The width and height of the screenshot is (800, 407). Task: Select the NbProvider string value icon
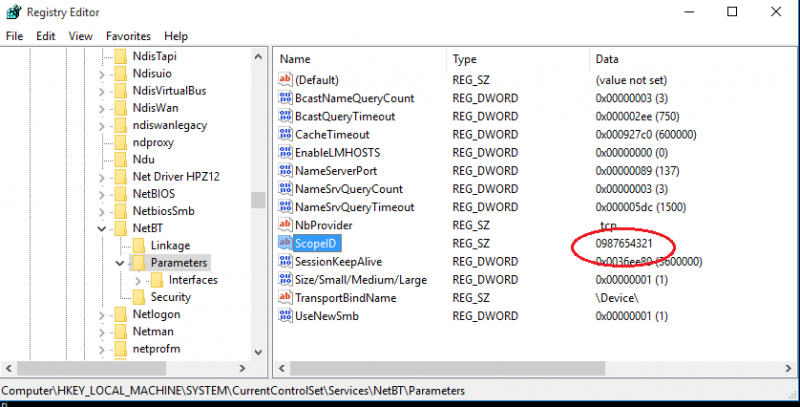[285, 225]
